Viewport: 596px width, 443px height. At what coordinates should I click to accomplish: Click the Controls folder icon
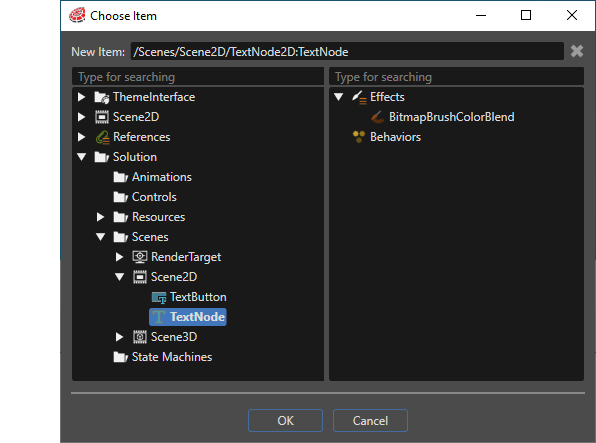[x=120, y=197]
